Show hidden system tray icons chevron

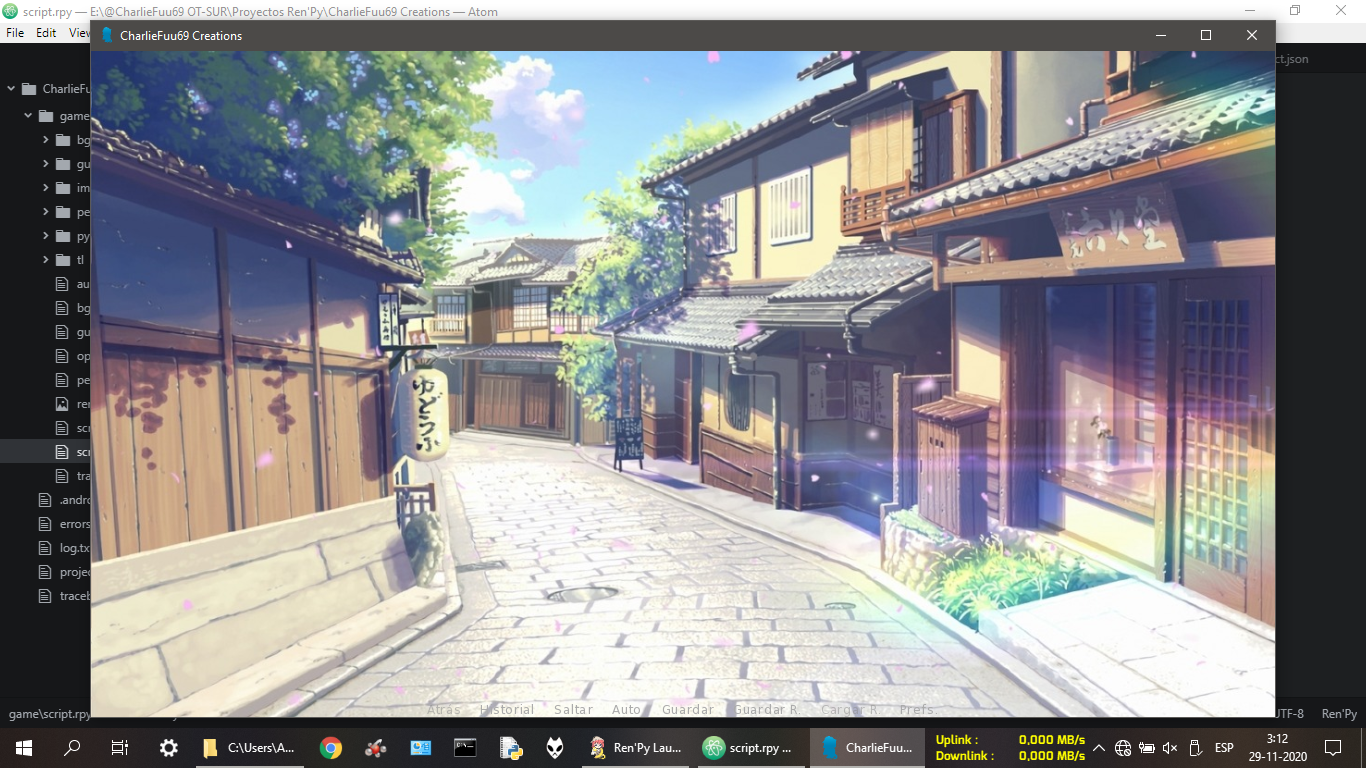pos(1099,748)
